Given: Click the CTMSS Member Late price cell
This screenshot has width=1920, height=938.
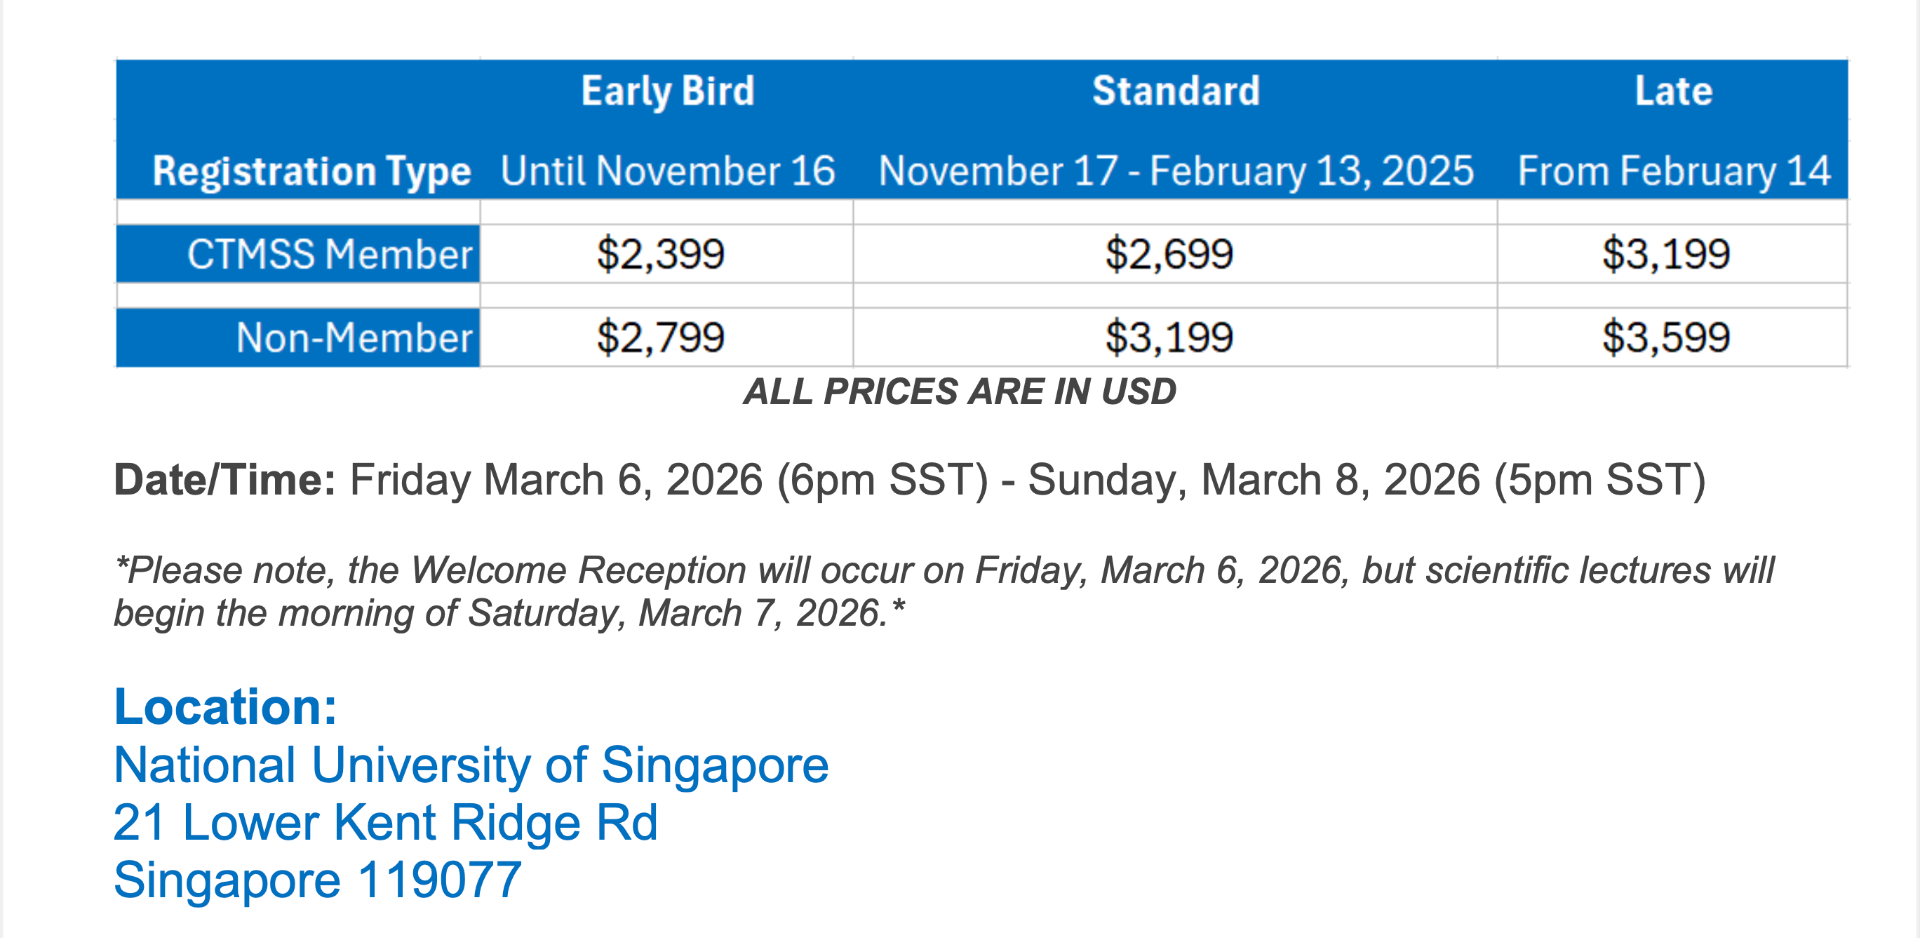Looking at the screenshot, I should (1666, 254).
